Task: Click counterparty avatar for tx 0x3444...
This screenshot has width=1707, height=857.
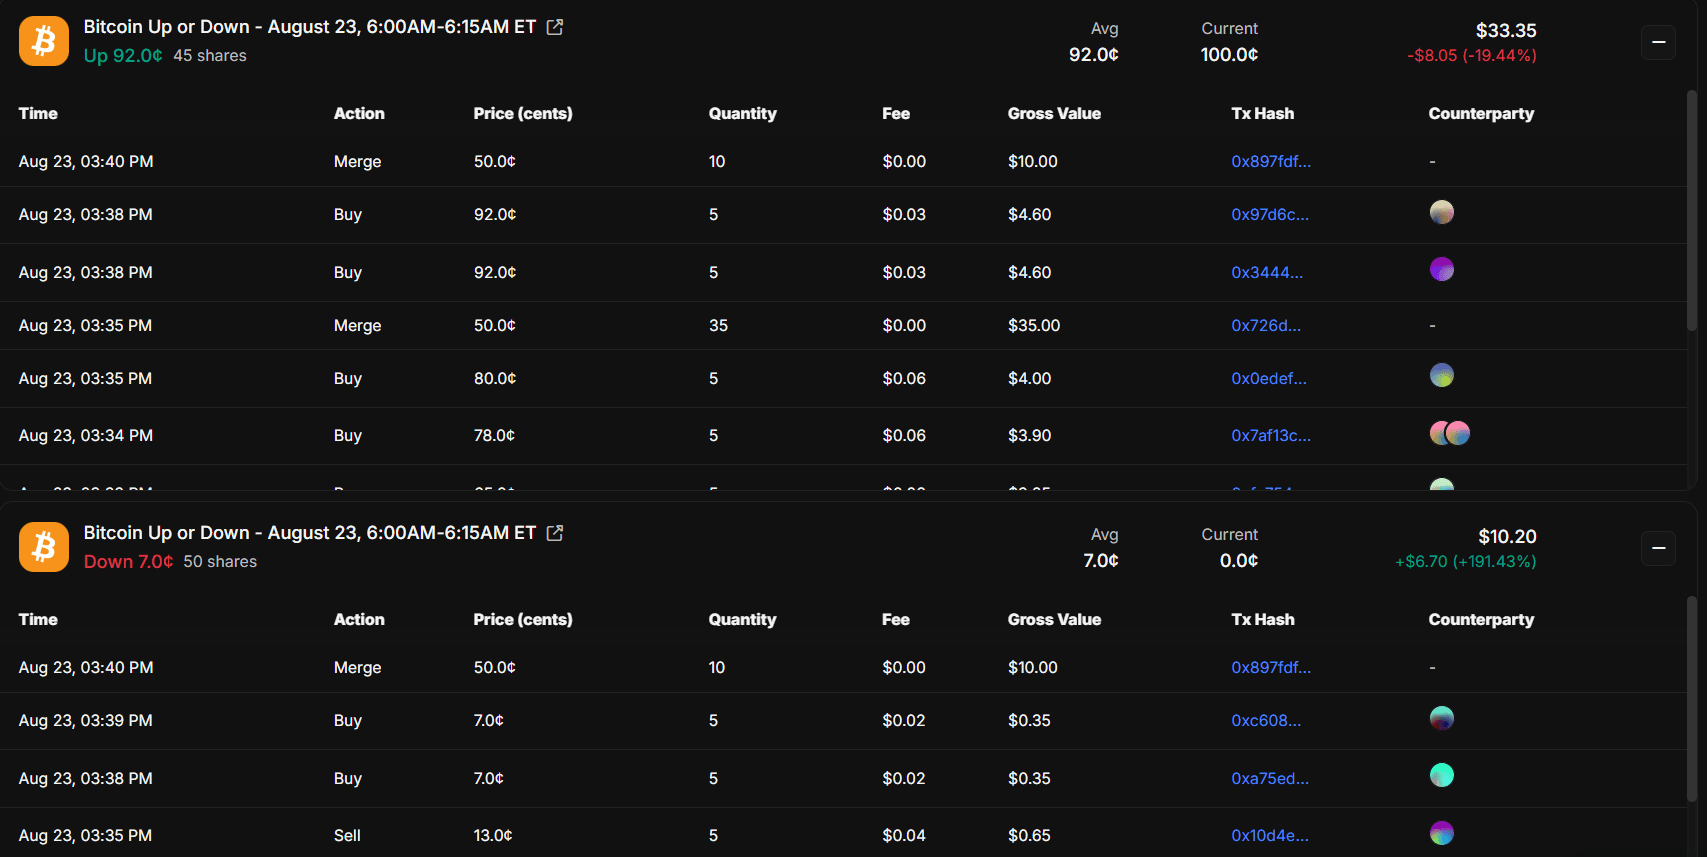Action: point(1442,269)
